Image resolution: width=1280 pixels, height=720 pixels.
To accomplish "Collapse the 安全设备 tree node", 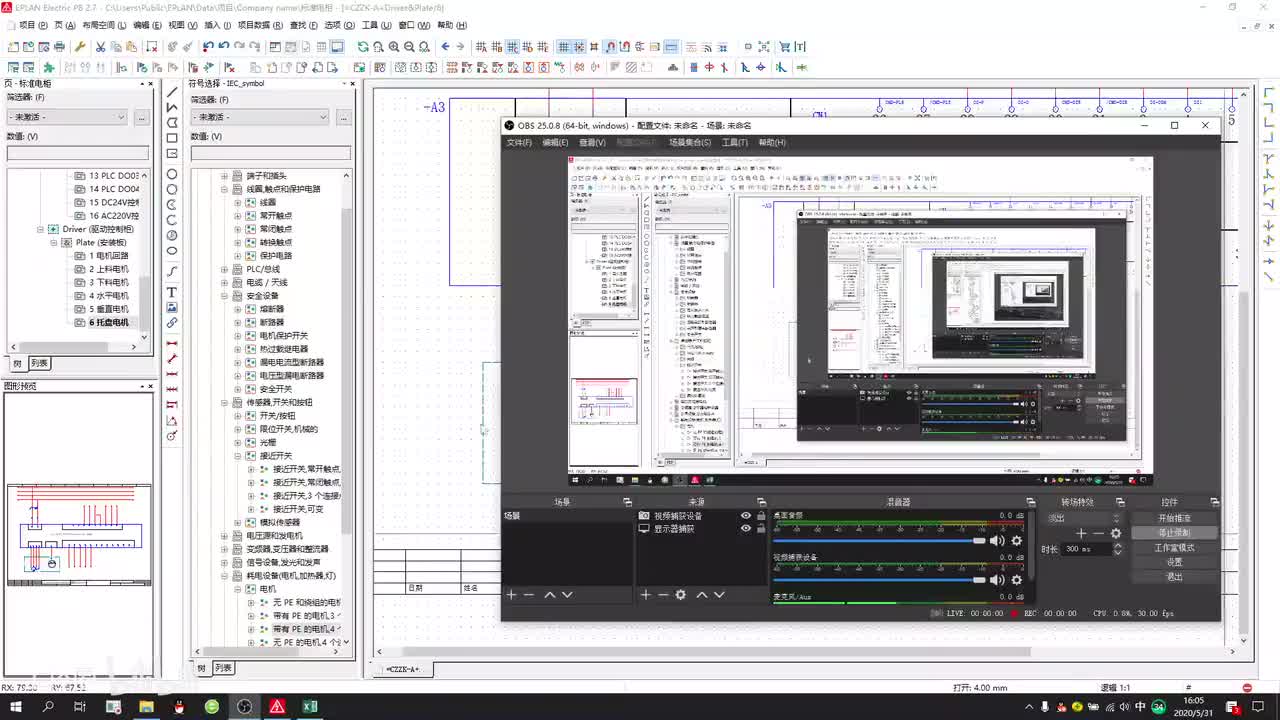I will [x=225, y=296].
